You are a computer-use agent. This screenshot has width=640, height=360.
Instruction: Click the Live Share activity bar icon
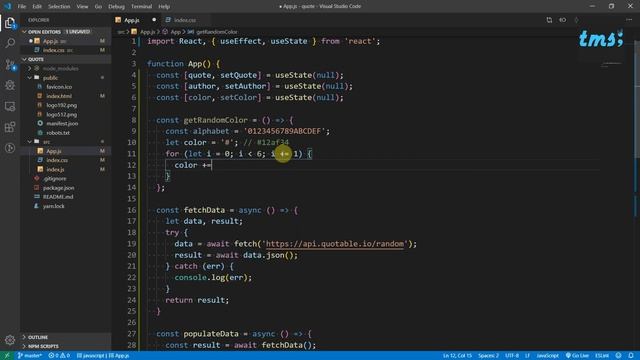point(10,148)
